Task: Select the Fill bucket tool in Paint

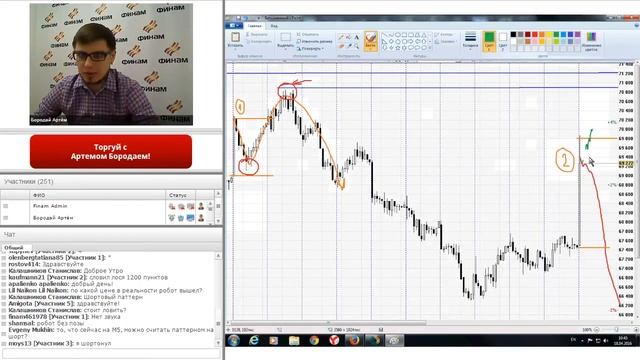Action: coord(349,37)
